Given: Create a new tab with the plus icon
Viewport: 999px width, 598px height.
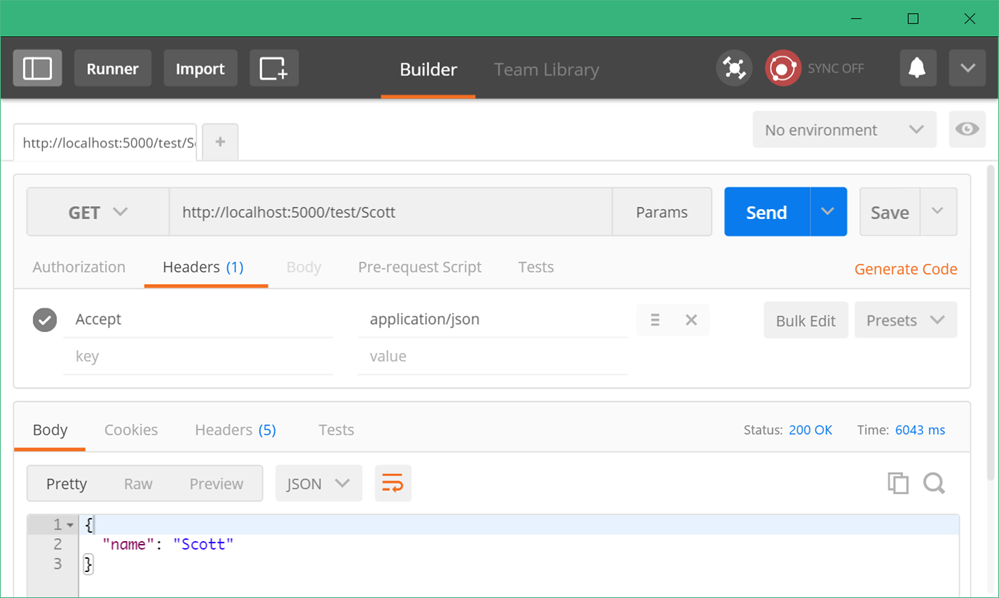Looking at the screenshot, I should click(219, 141).
